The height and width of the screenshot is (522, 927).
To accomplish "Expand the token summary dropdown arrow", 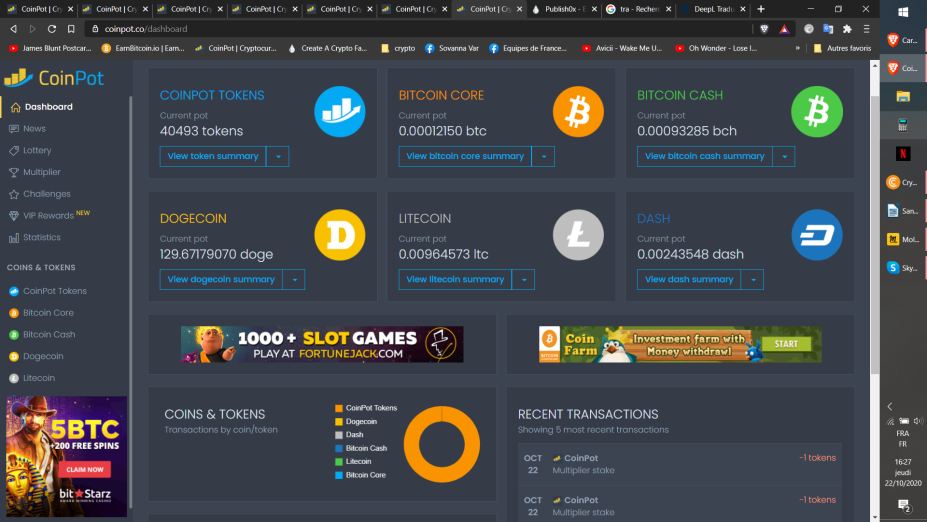I will (278, 157).
